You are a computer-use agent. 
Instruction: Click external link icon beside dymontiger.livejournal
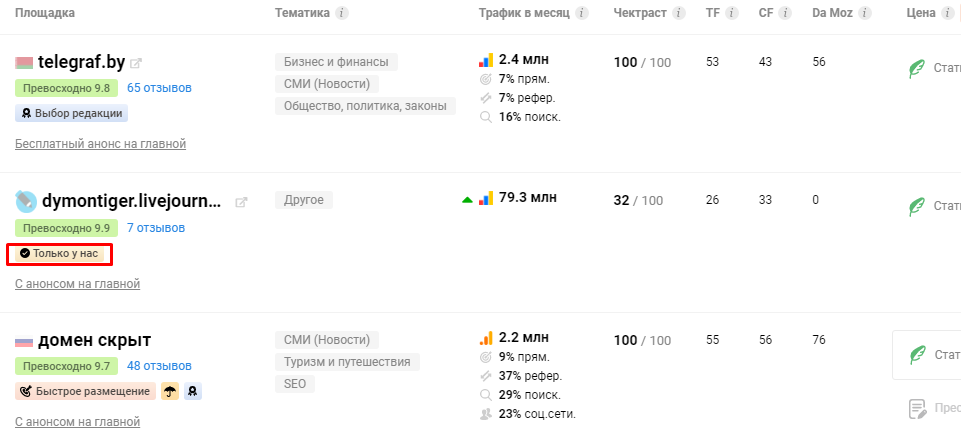(241, 203)
